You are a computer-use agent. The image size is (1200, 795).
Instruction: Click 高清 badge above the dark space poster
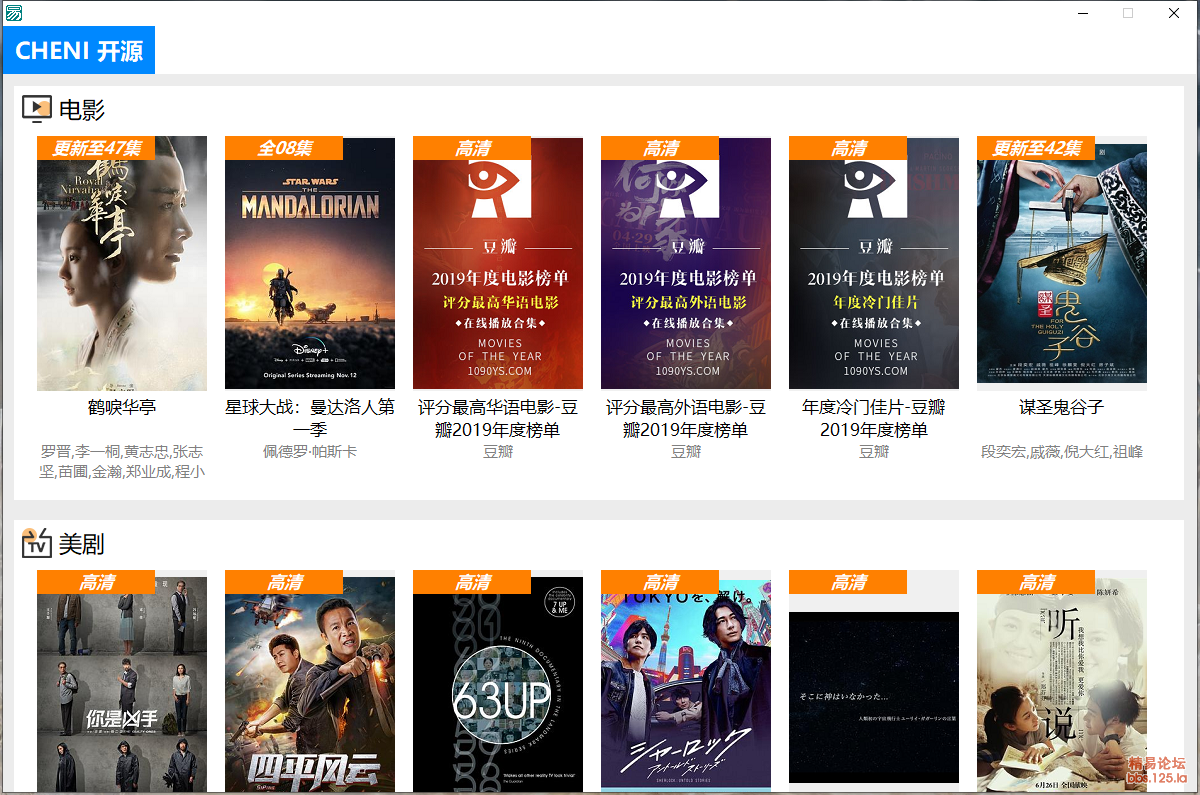848,582
